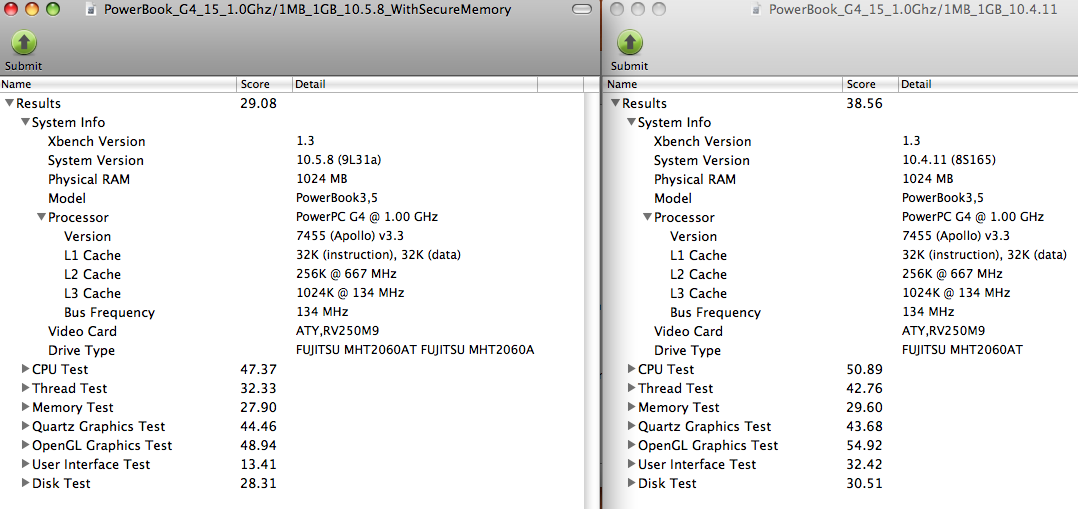
Task: Click the toolbar toggle pill in the 10.5.8 window title bar
Action: point(582,10)
